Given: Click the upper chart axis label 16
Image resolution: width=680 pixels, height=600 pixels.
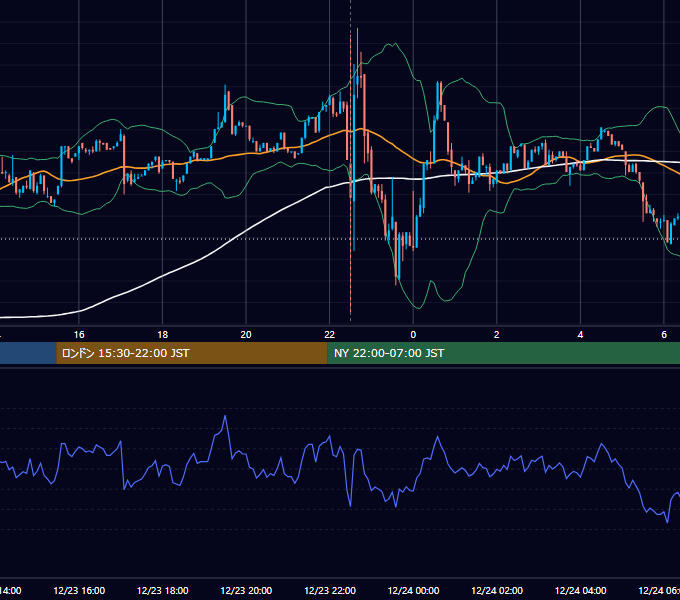Looking at the screenshot, I should pyautogui.click(x=79, y=335).
